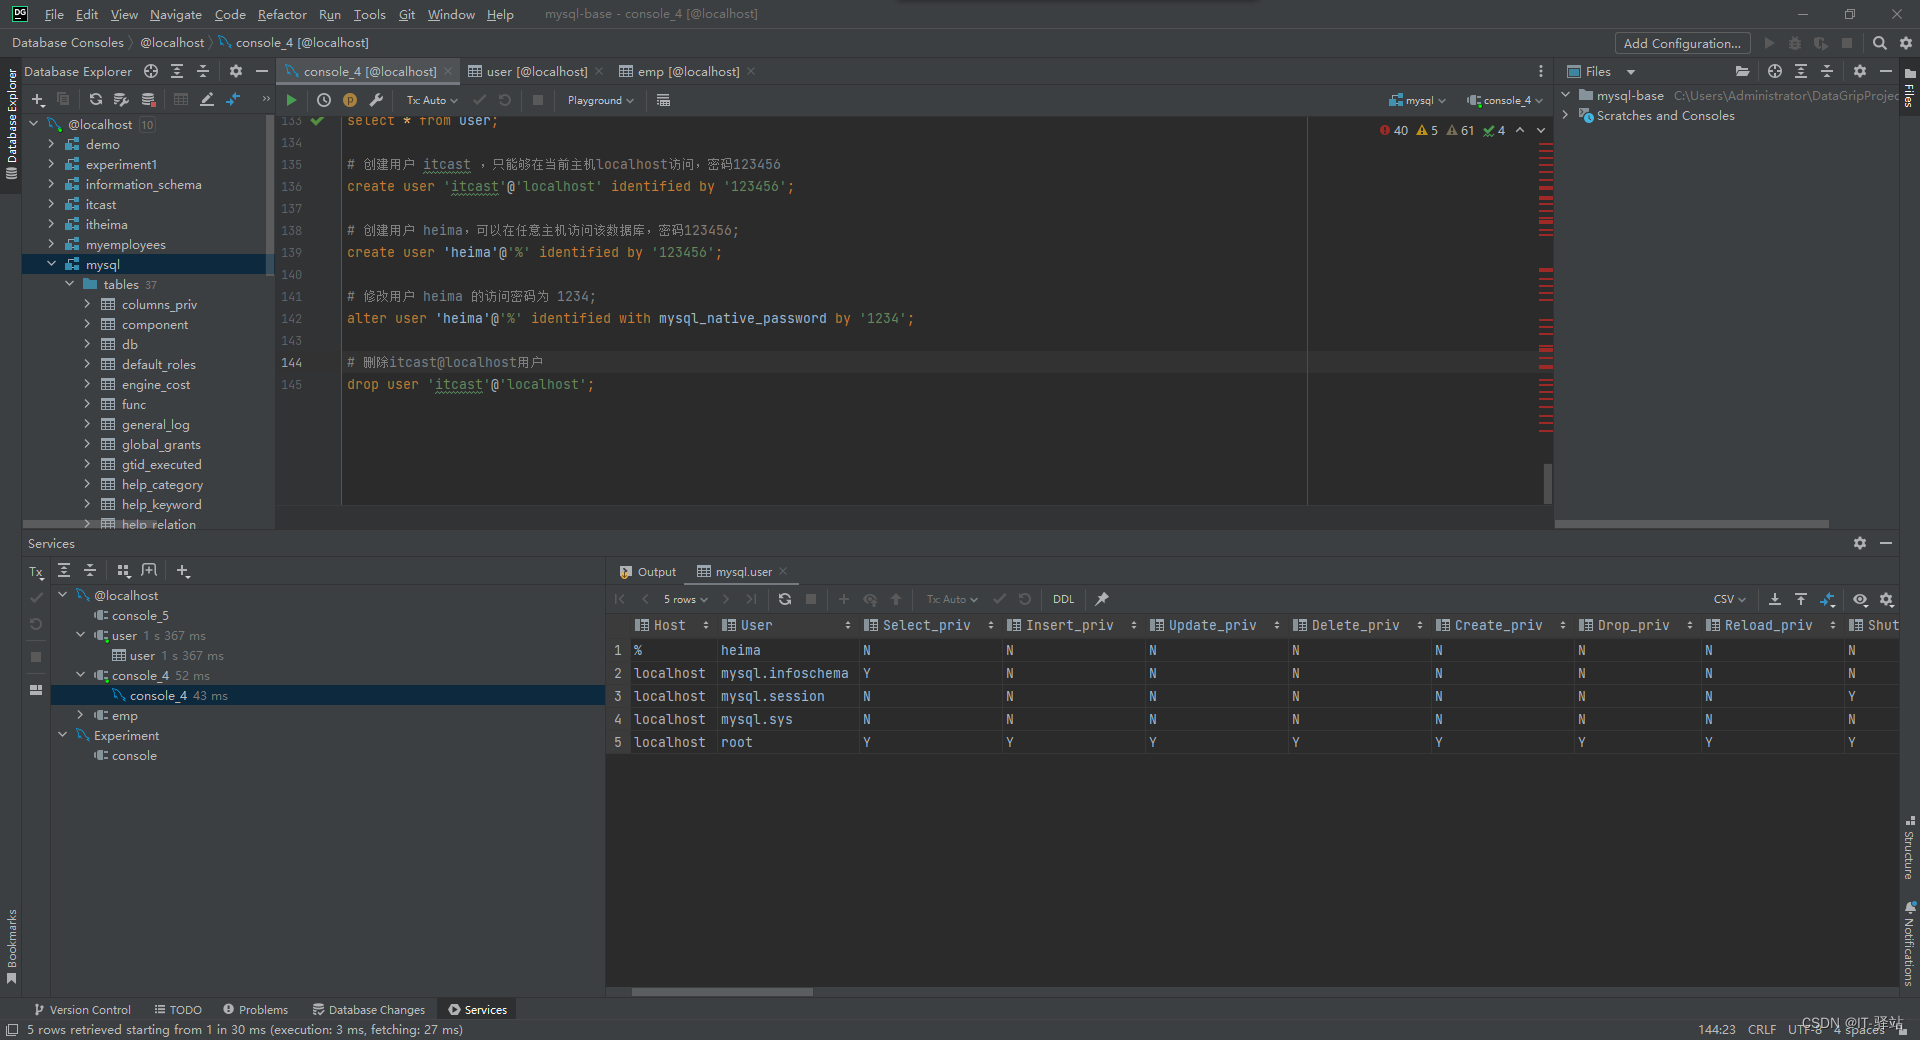Pin the mysql.user result tab

(x=1102, y=599)
